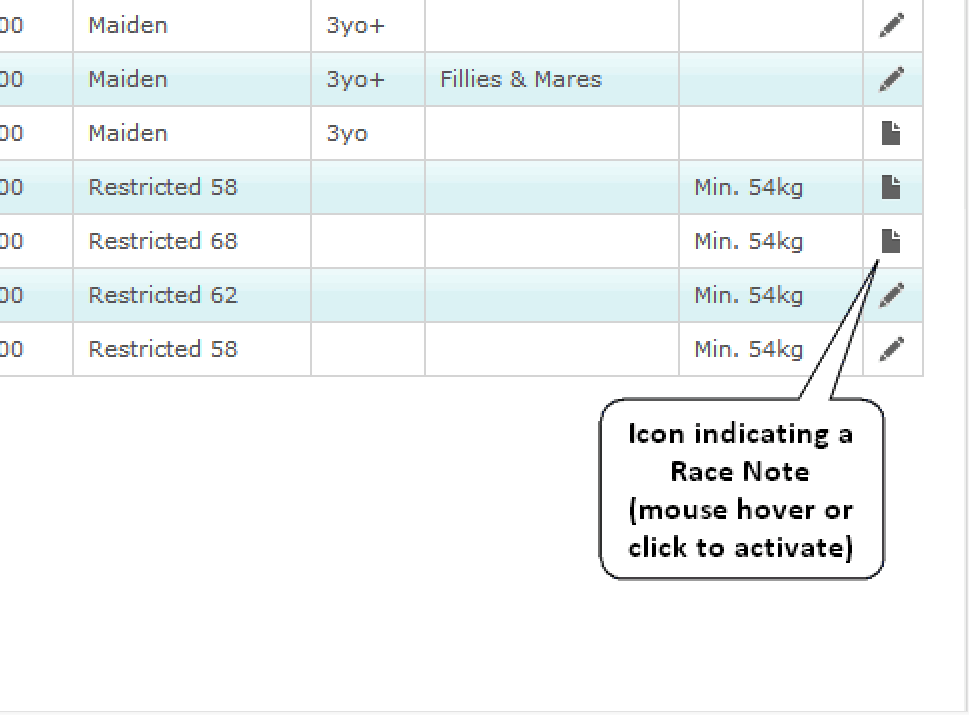Screen dimensions: 969x715
Task: Click the Maiden cell in the Fillies & Mares row
Action: [x=128, y=79]
